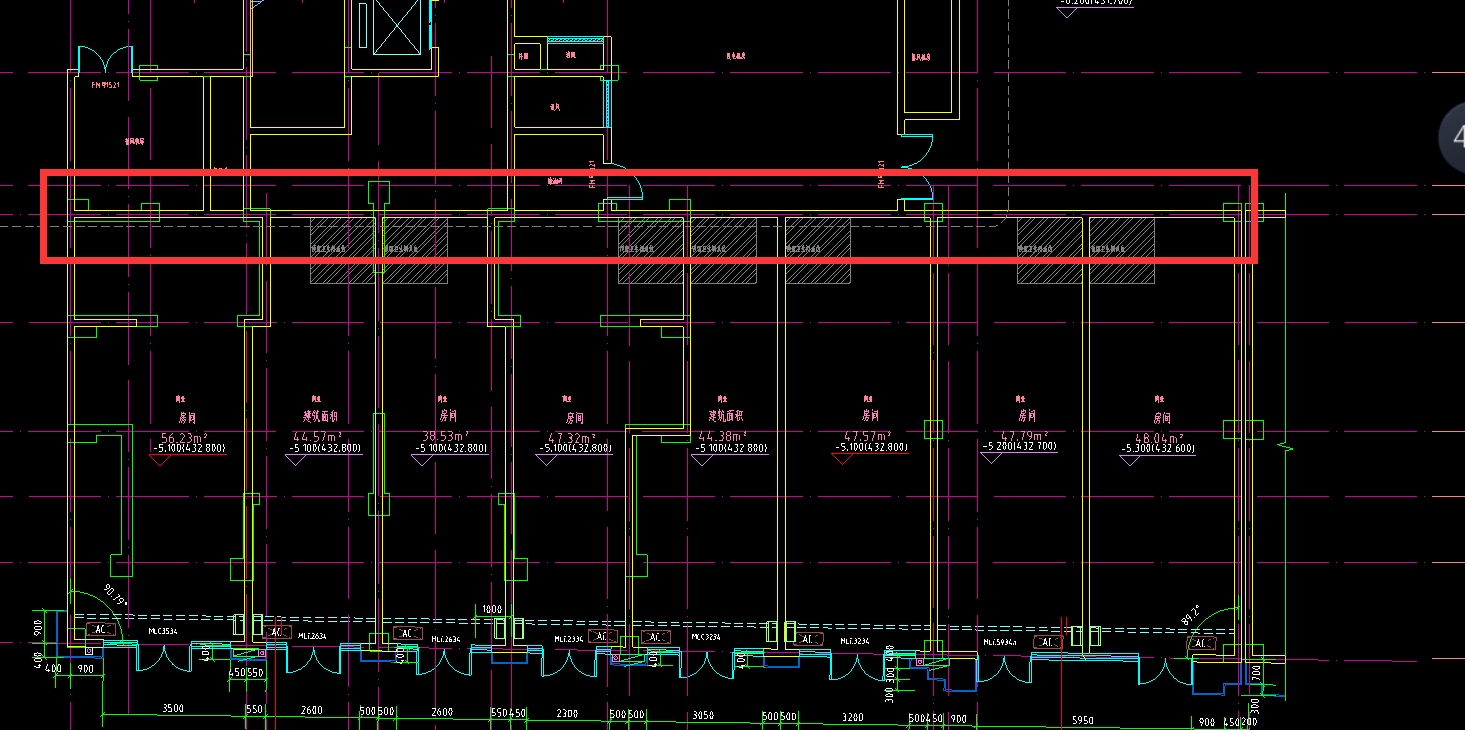Select the 5950 dimension text

pos(1082,720)
